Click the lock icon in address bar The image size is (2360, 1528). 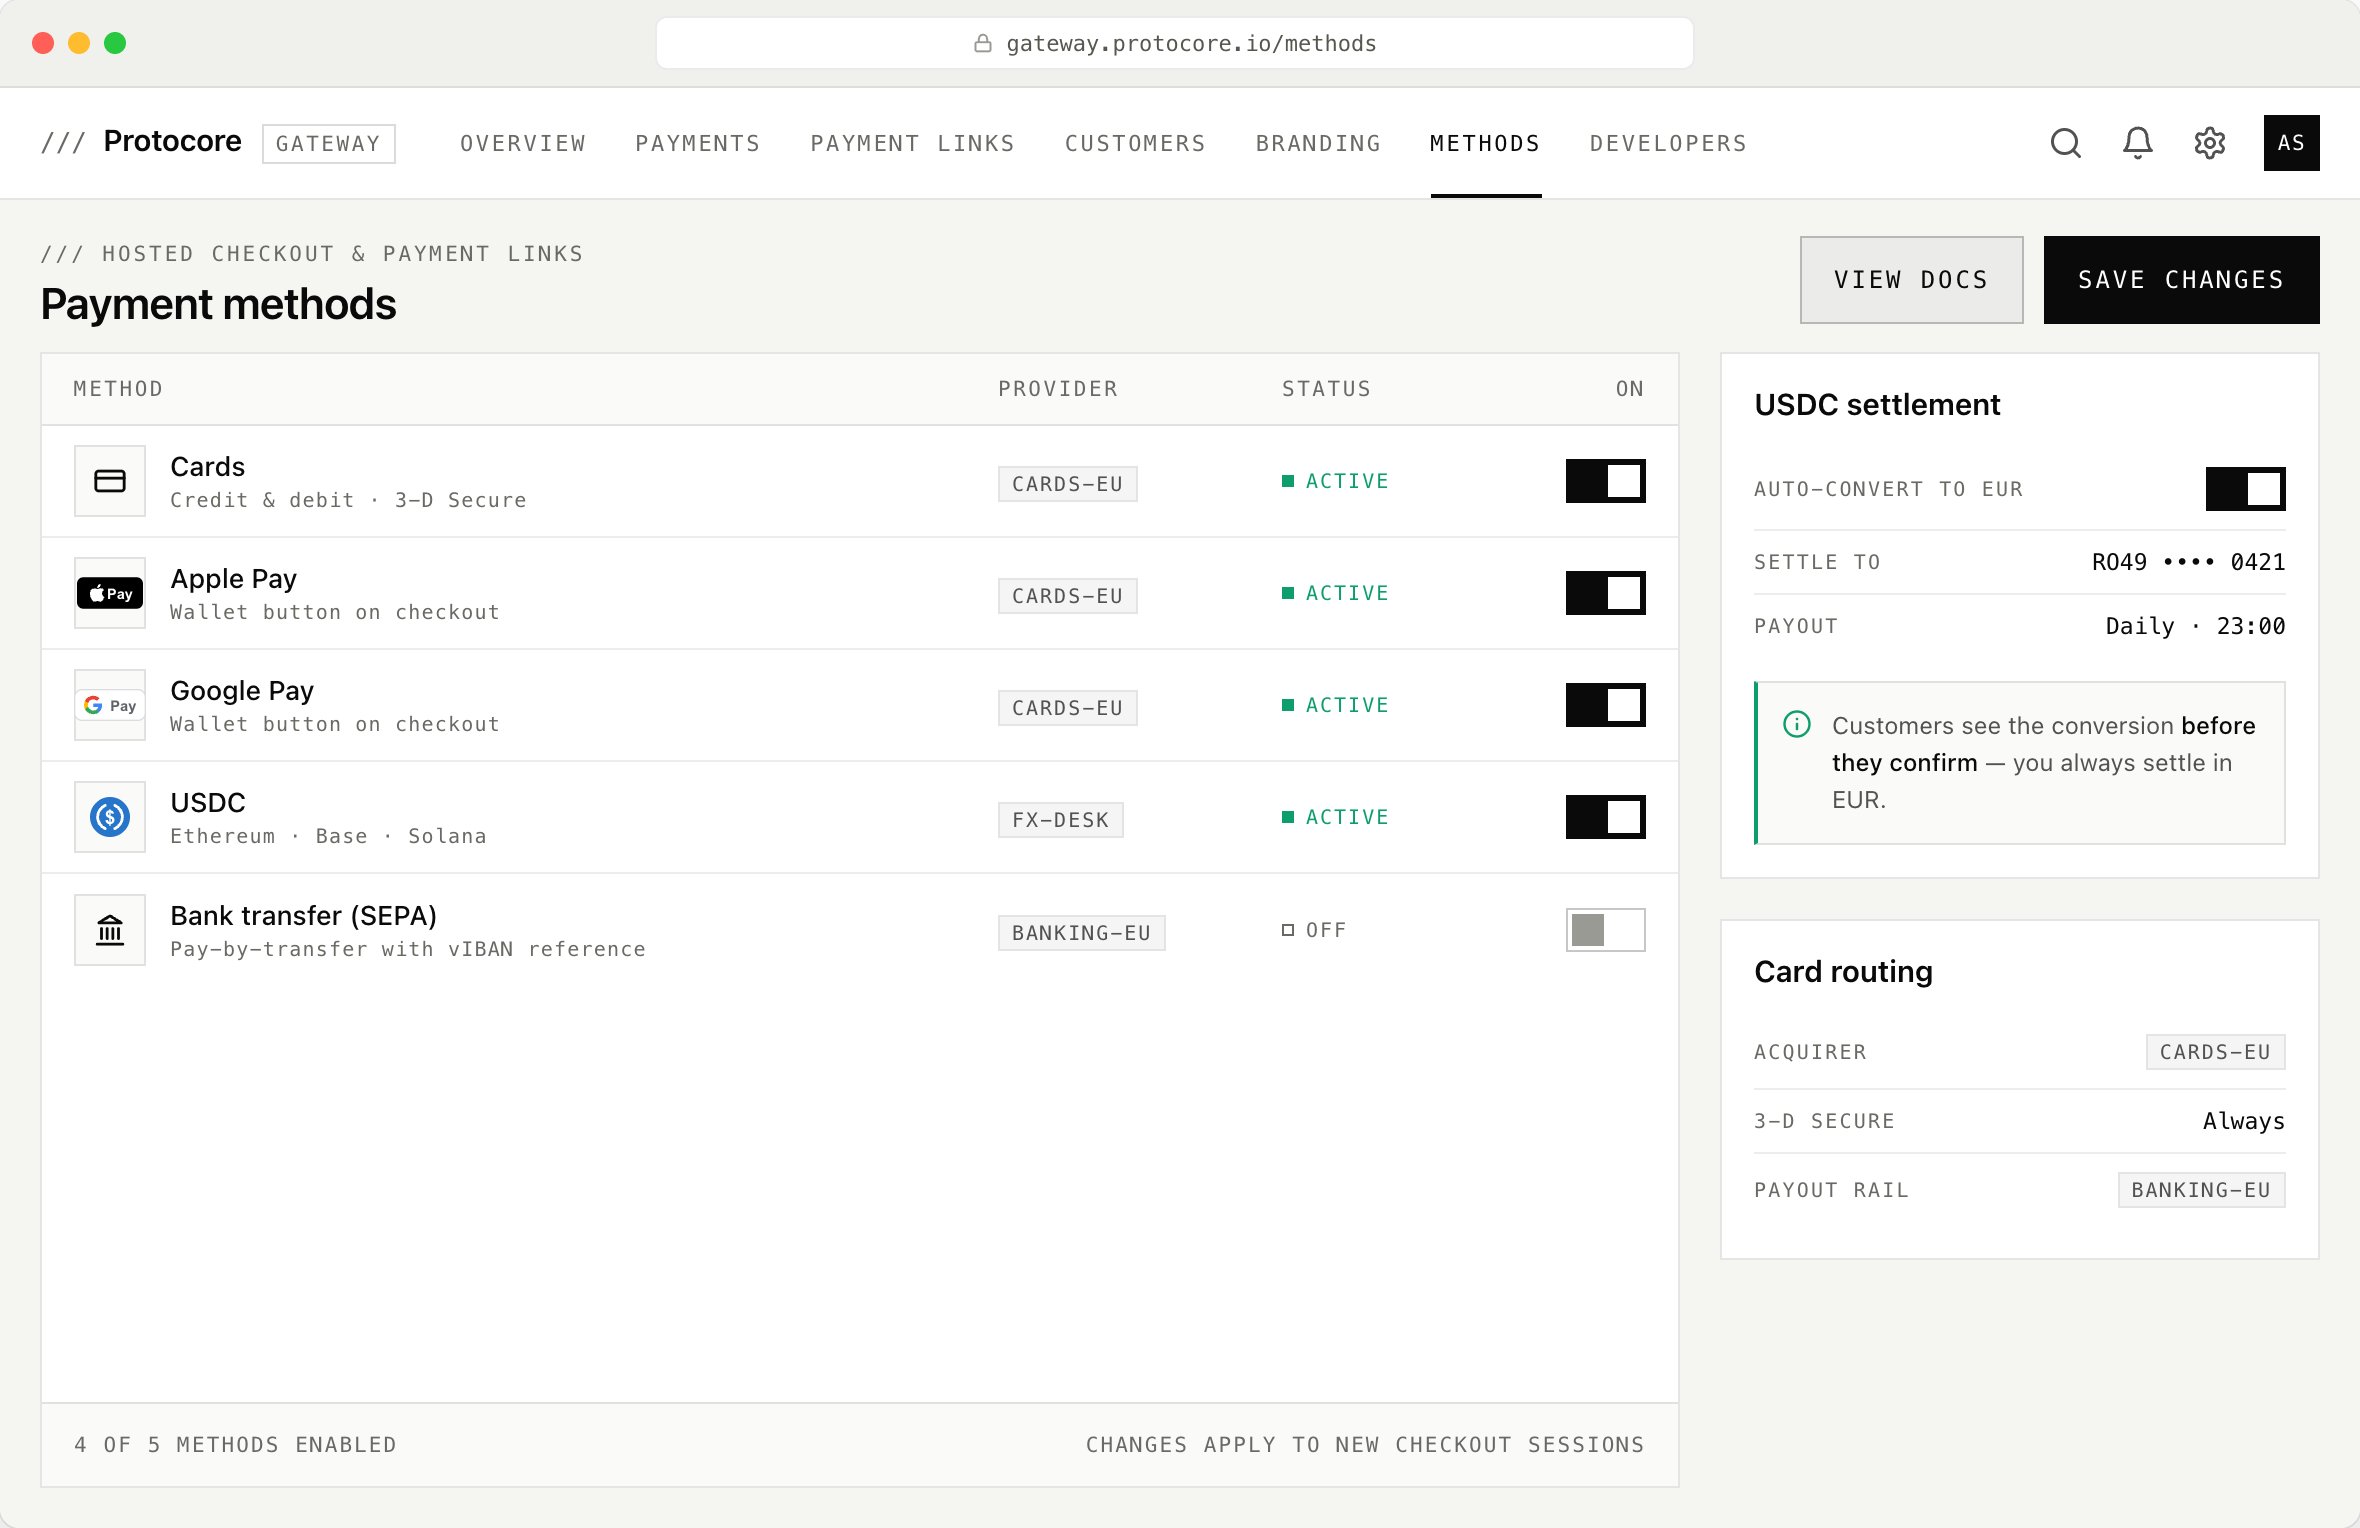click(983, 43)
